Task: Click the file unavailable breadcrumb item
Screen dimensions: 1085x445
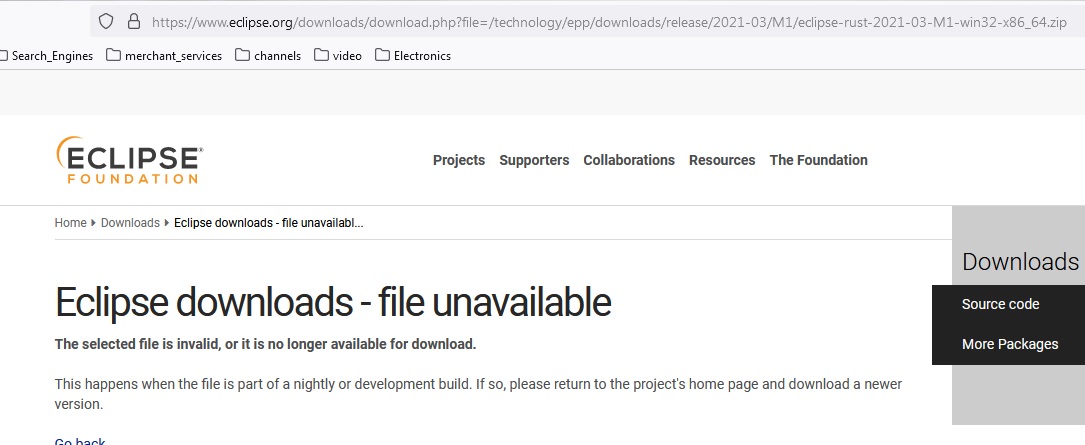Action: (268, 223)
